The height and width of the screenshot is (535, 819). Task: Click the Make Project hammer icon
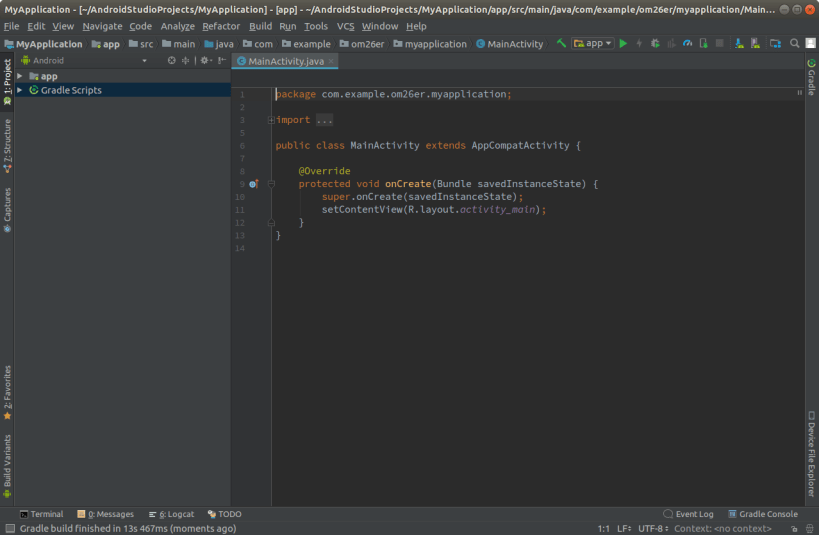tap(561, 43)
